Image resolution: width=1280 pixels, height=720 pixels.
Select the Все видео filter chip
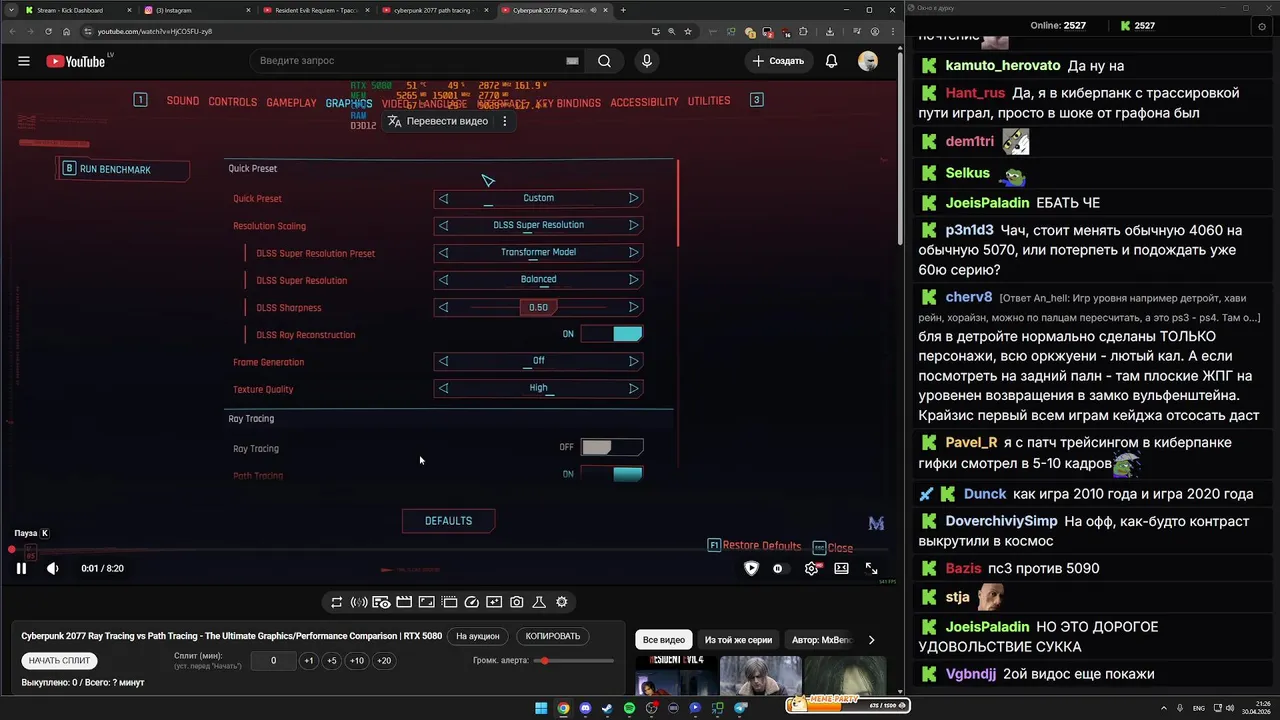pos(664,640)
